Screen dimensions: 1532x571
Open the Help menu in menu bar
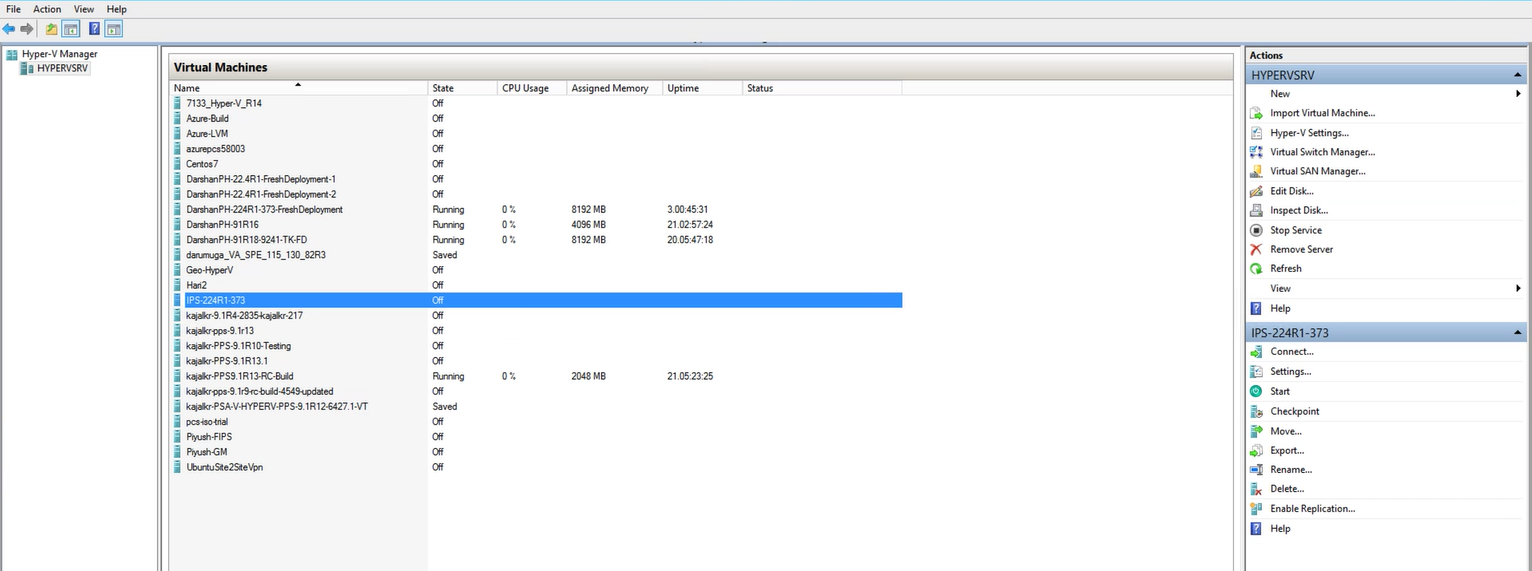(x=117, y=9)
